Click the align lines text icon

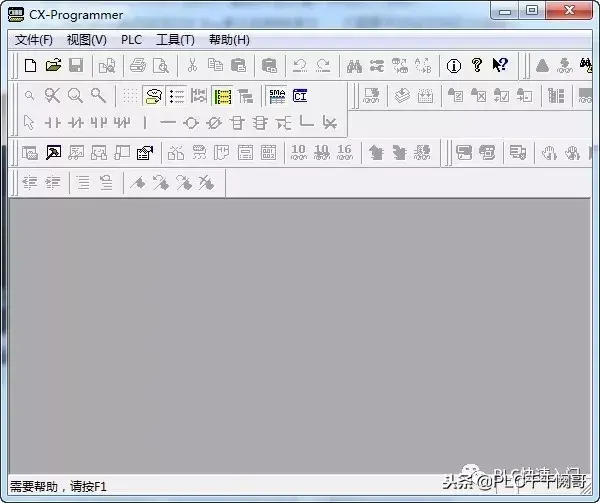point(83,182)
